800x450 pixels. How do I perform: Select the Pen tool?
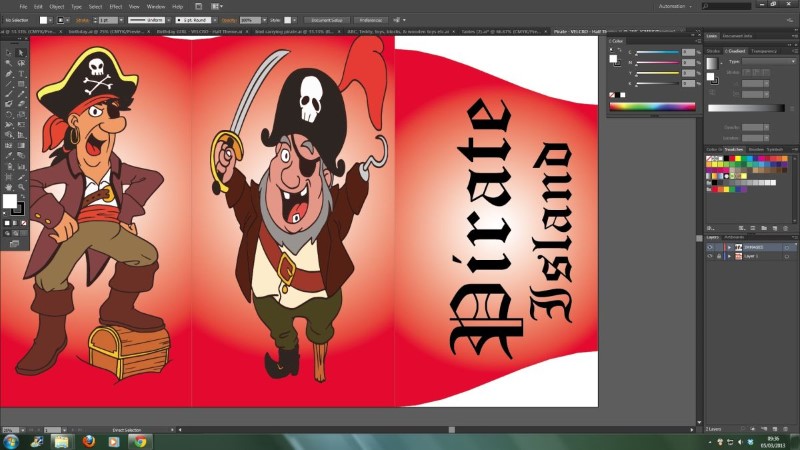pos(7,73)
